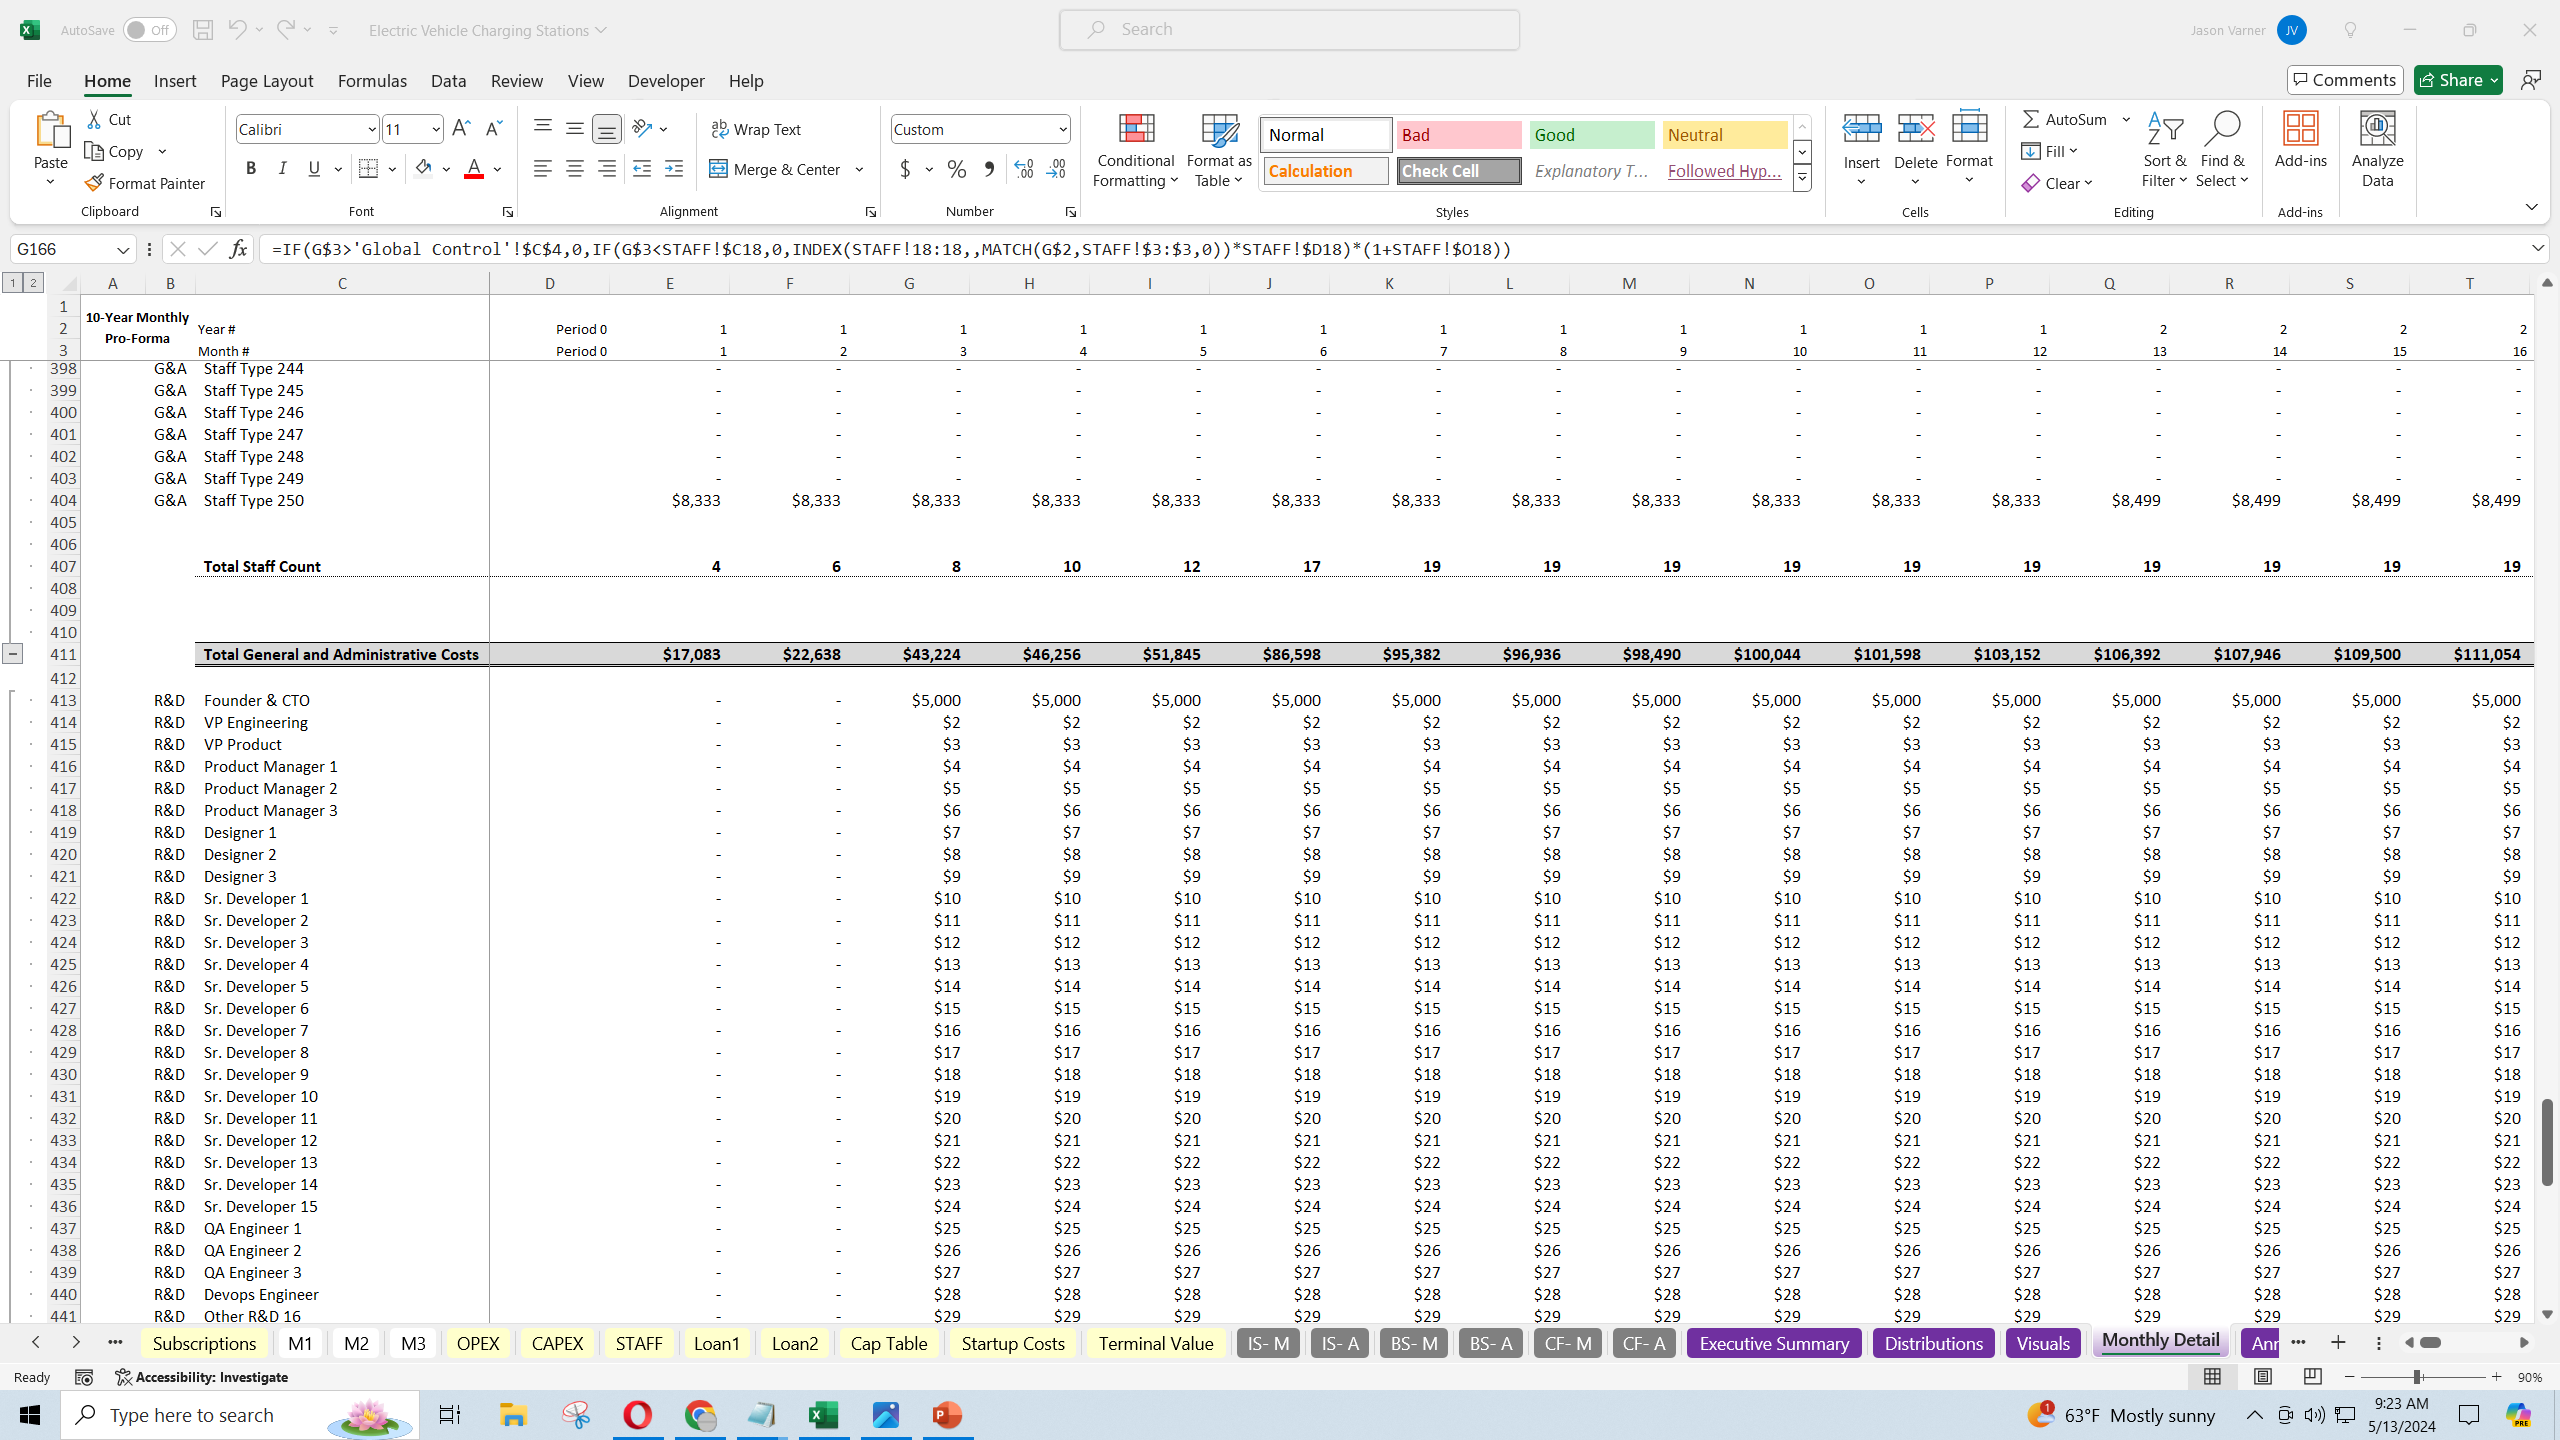Open the Custom number format dropdown
The image size is (2560, 1440).
1062,129
